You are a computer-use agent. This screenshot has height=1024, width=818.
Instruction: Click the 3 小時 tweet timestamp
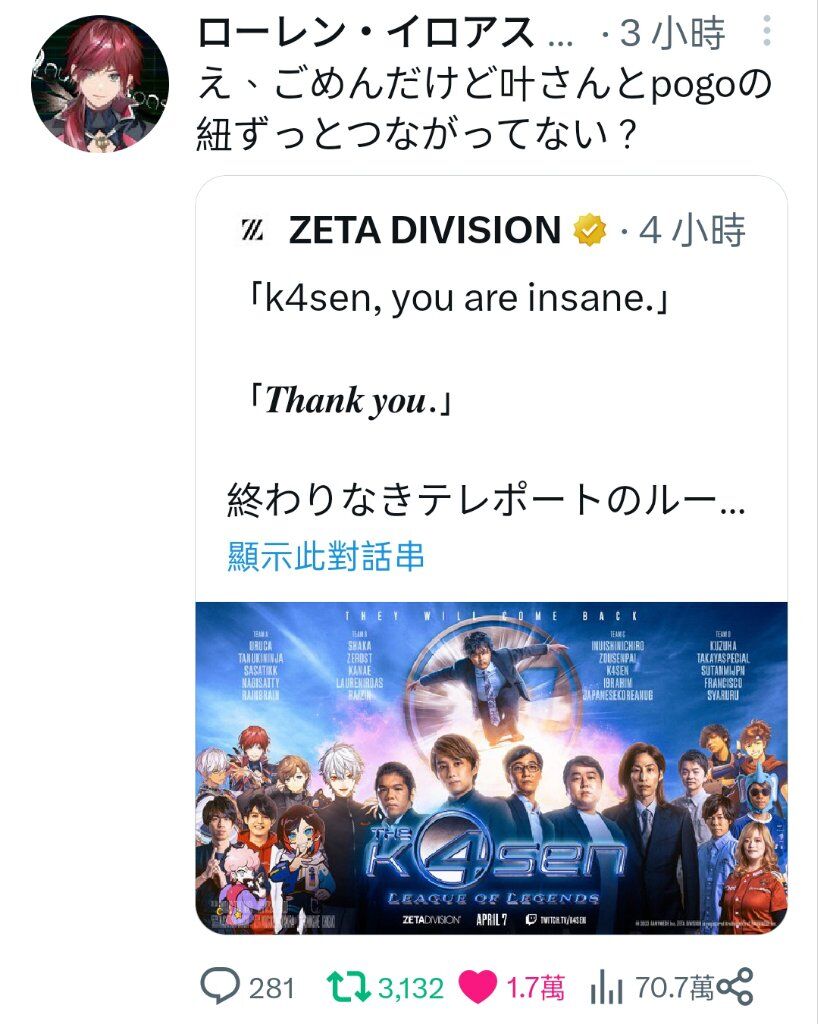[672, 33]
